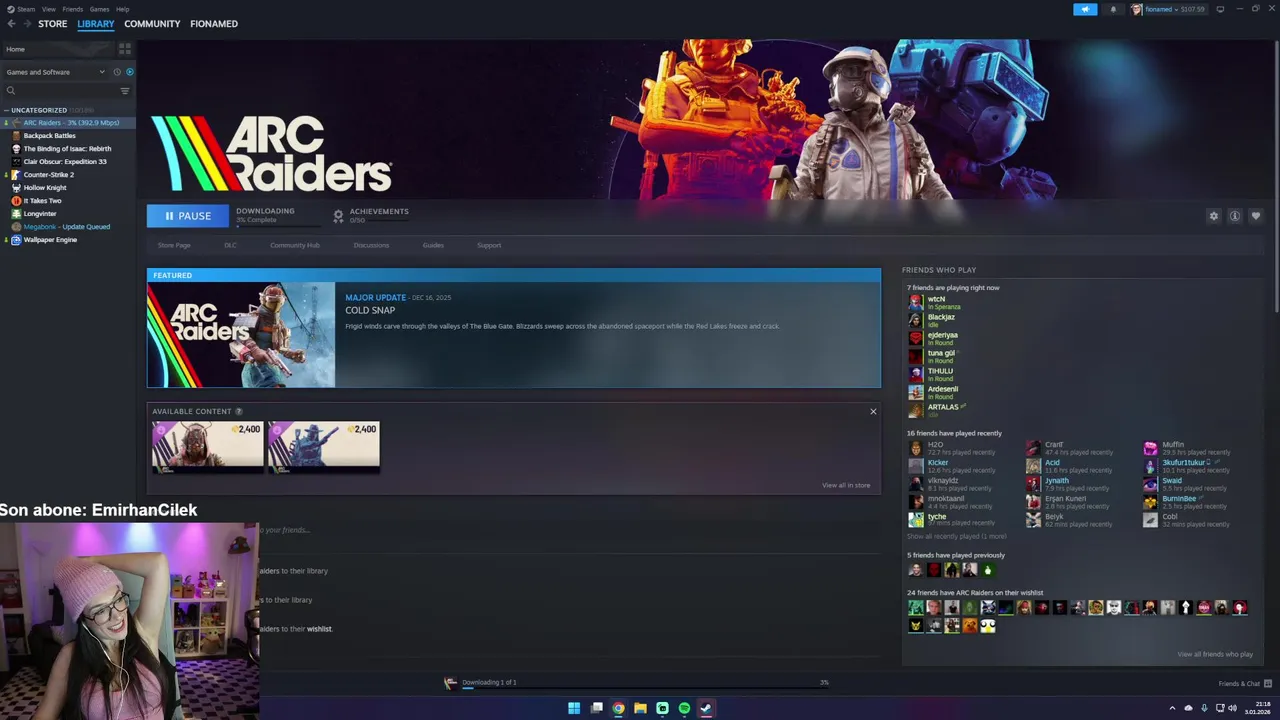
Task: Open the announcements megaphone button
Action: point(1085,9)
